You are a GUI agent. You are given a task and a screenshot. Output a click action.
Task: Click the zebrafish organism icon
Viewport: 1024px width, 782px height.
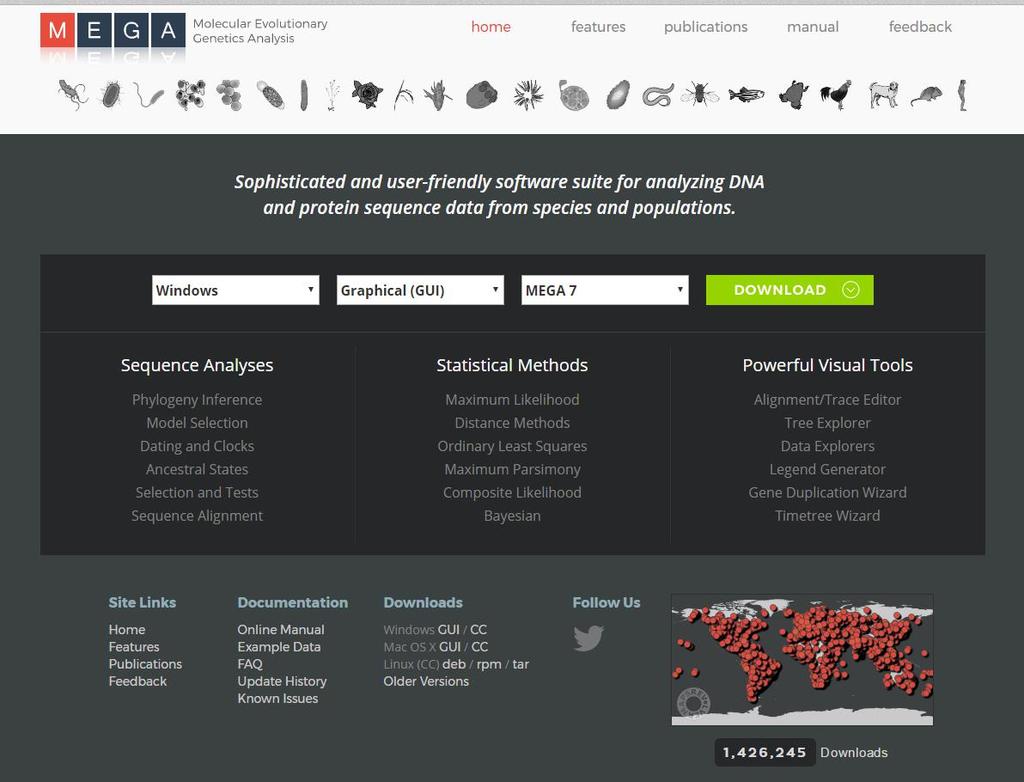746,95
